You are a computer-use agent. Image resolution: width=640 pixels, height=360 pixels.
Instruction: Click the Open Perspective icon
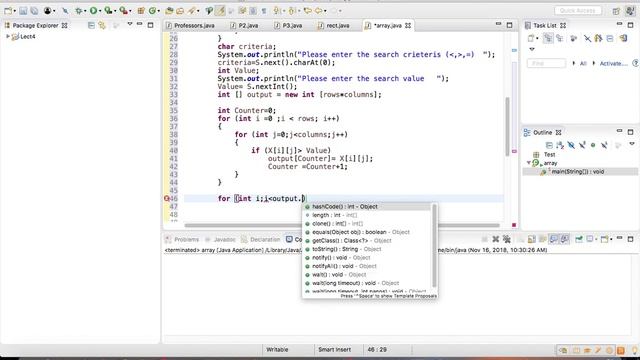[616, 11]
